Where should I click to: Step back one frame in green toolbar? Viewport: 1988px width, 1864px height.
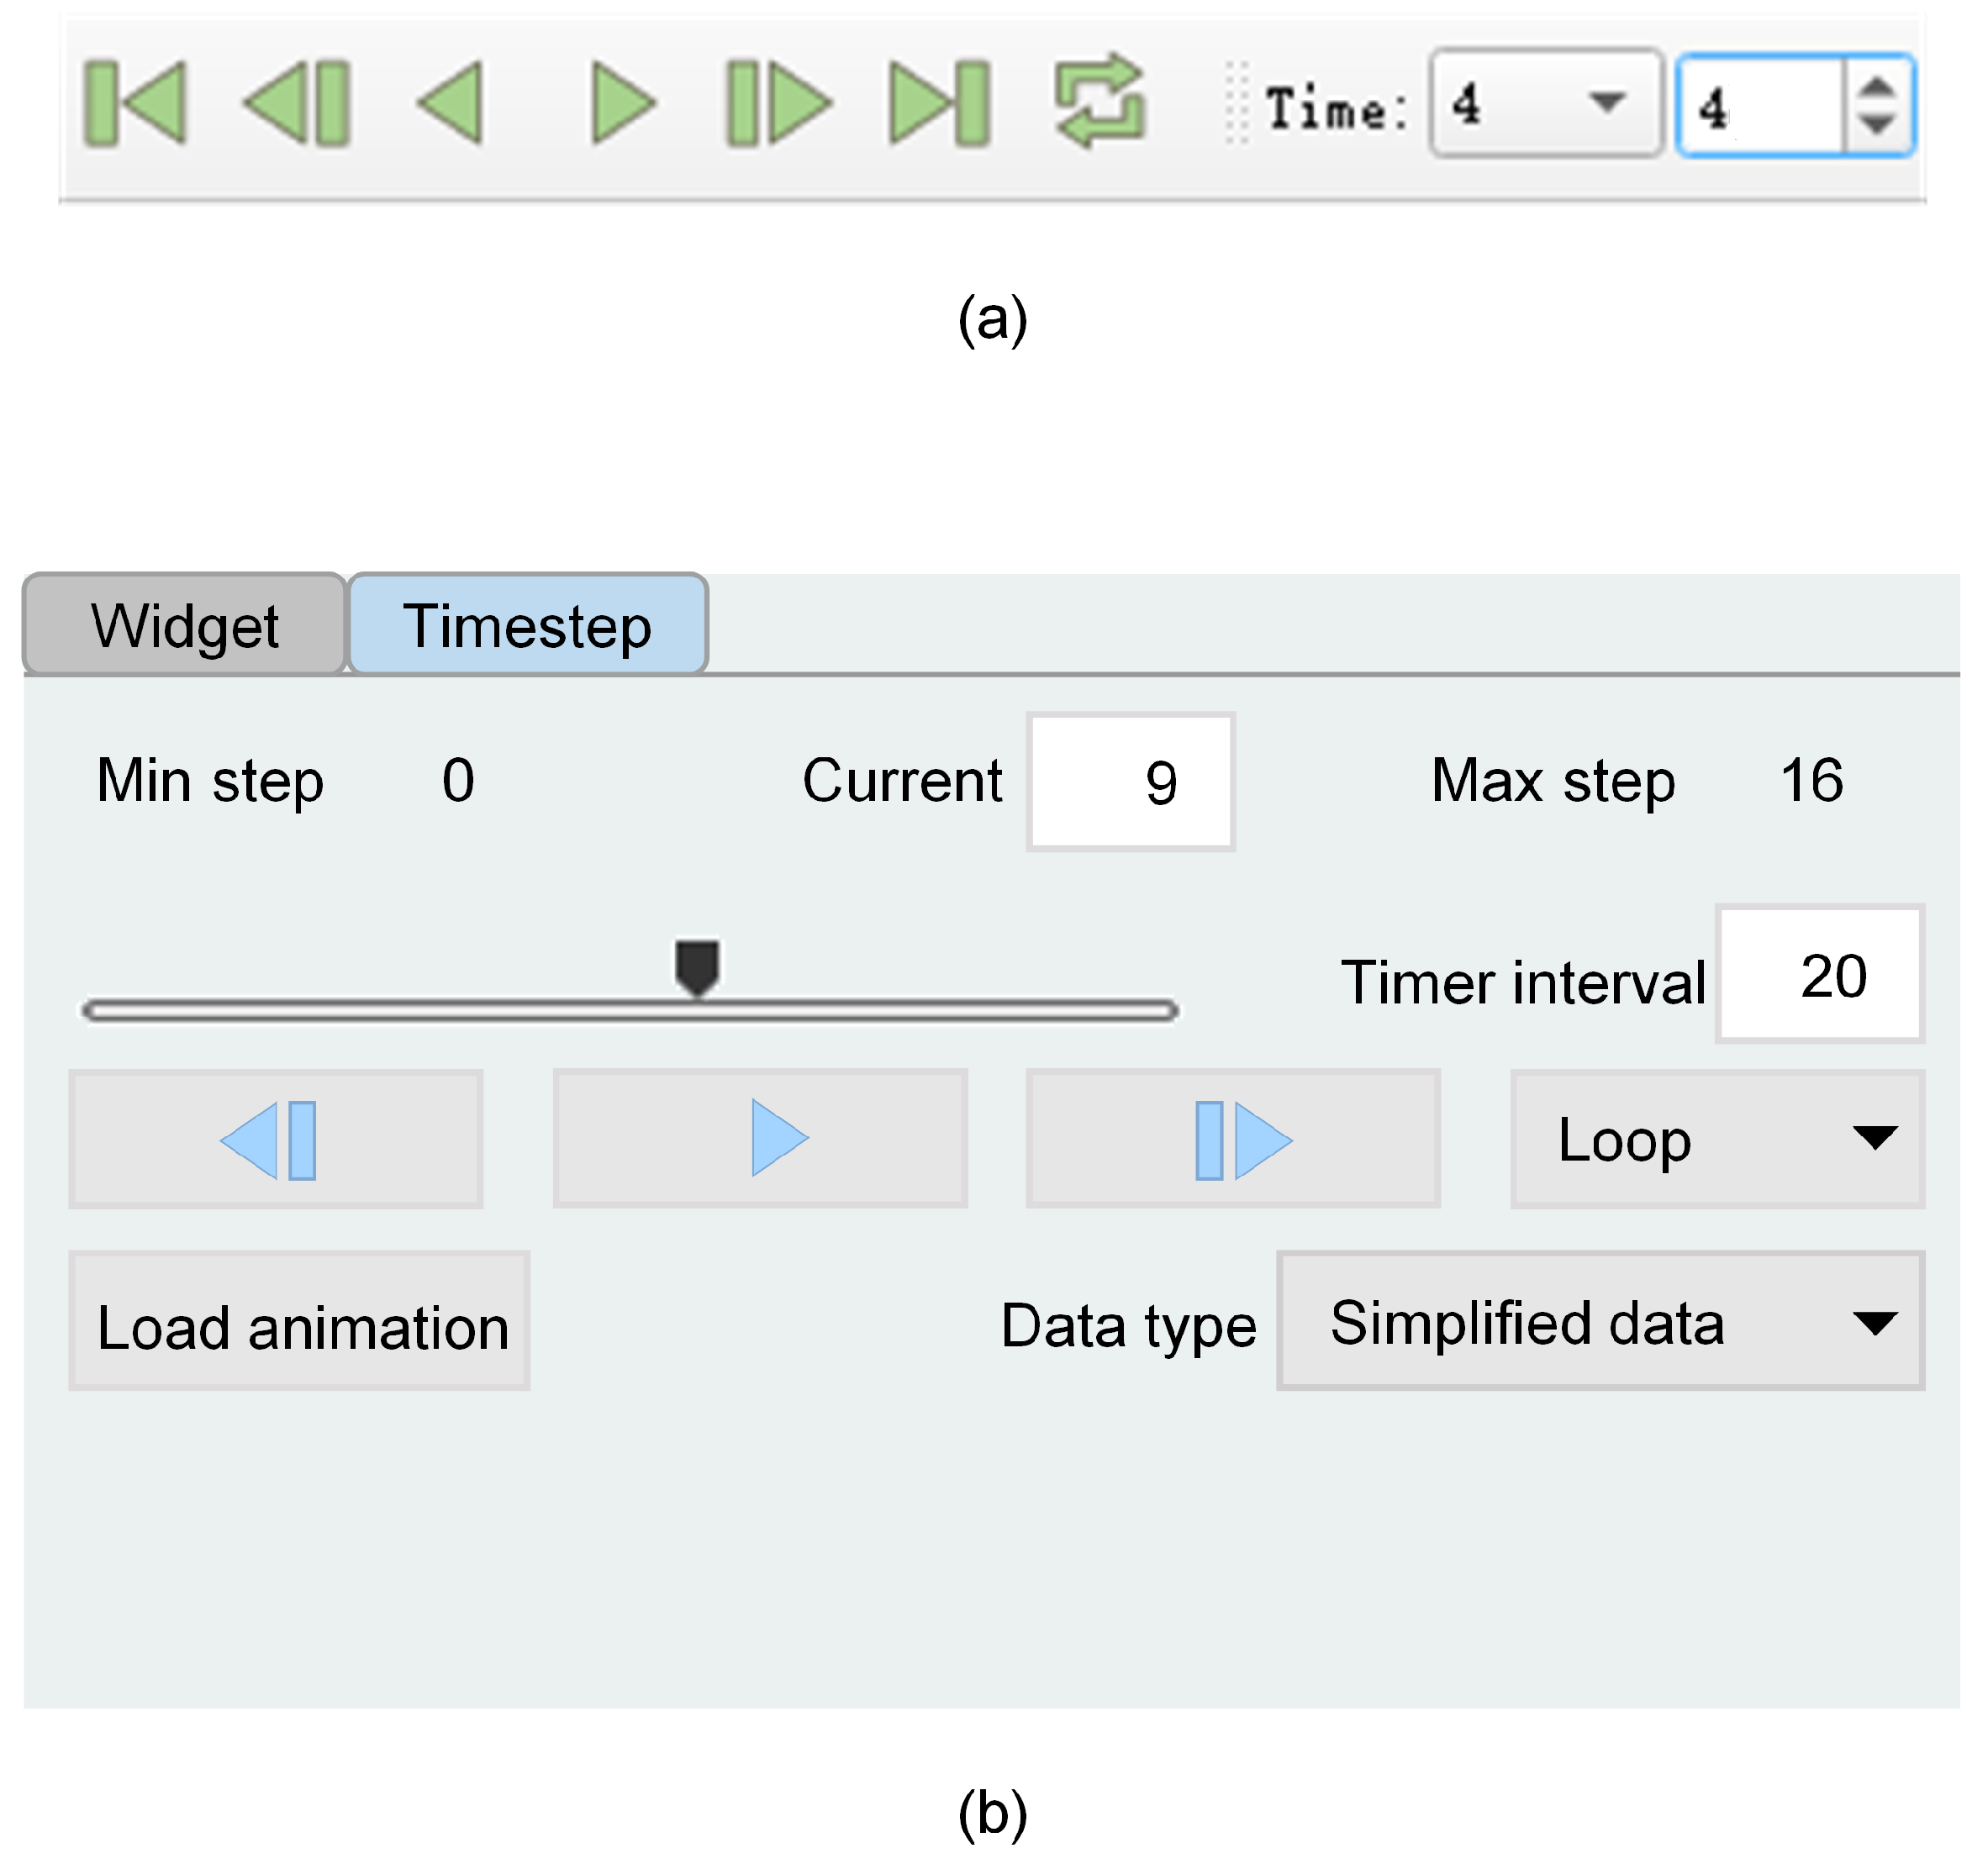click(x=297, y=104)
